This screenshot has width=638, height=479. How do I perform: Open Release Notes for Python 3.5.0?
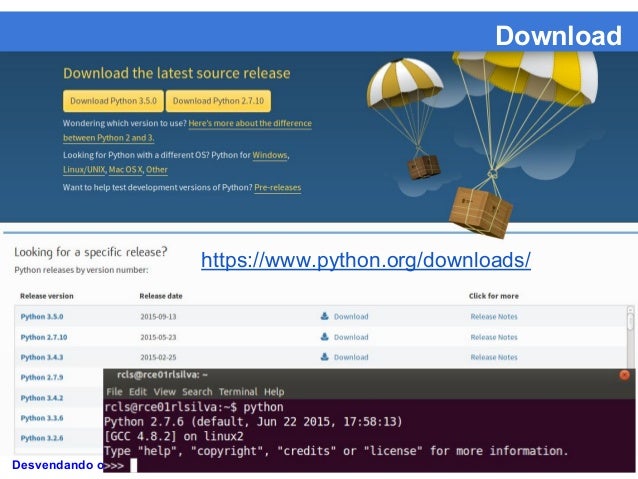tap(494, 317)
